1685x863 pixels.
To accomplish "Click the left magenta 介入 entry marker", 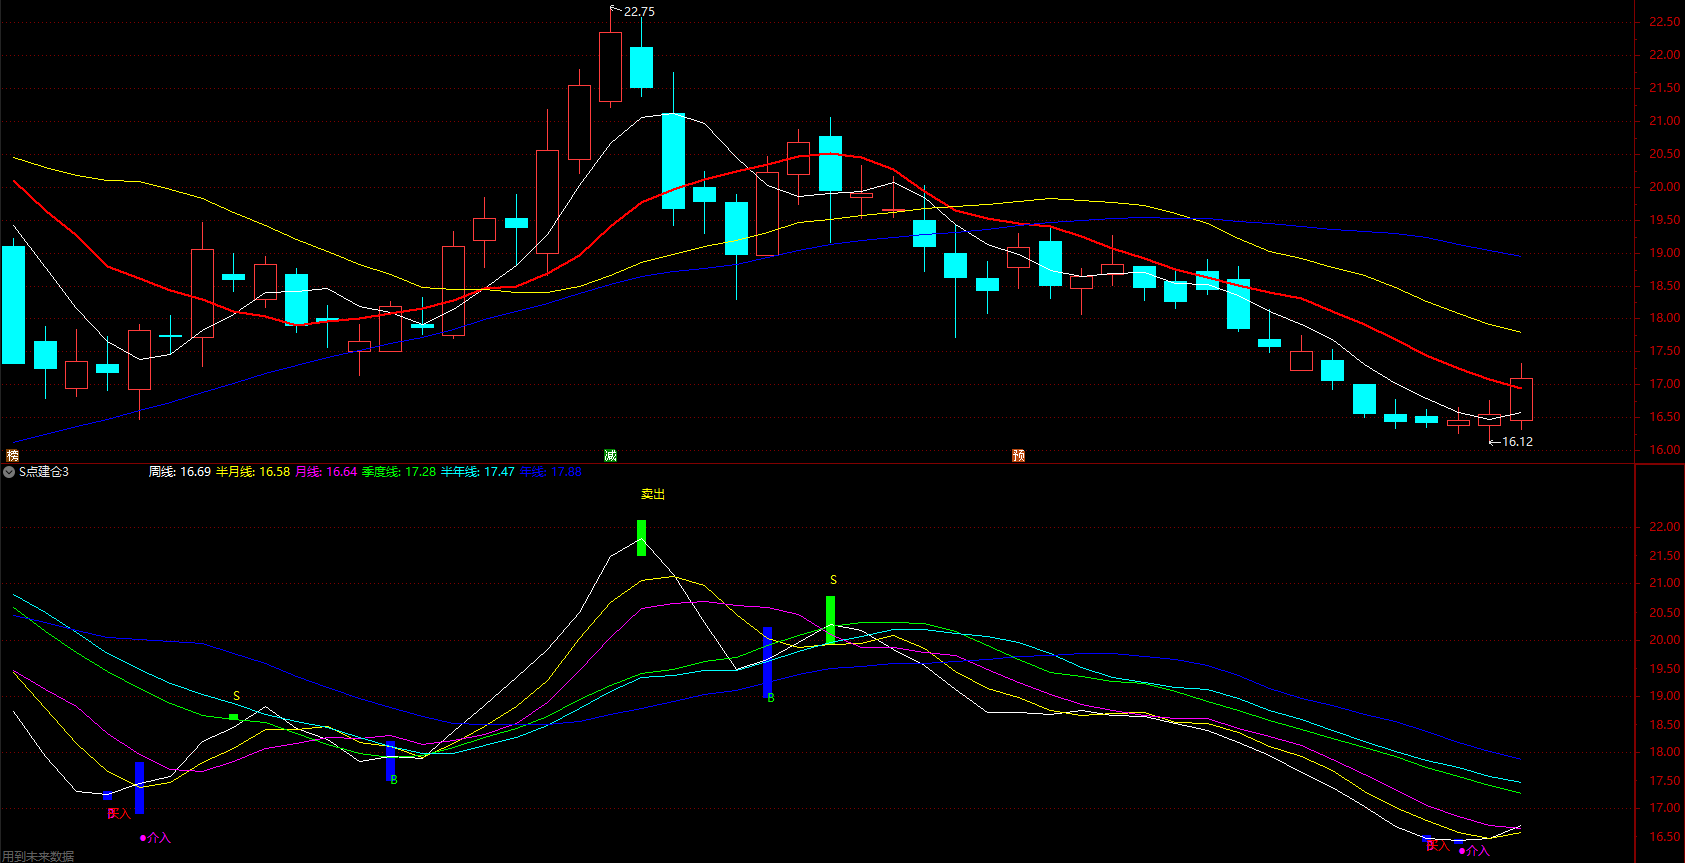I will click(155, 838).
